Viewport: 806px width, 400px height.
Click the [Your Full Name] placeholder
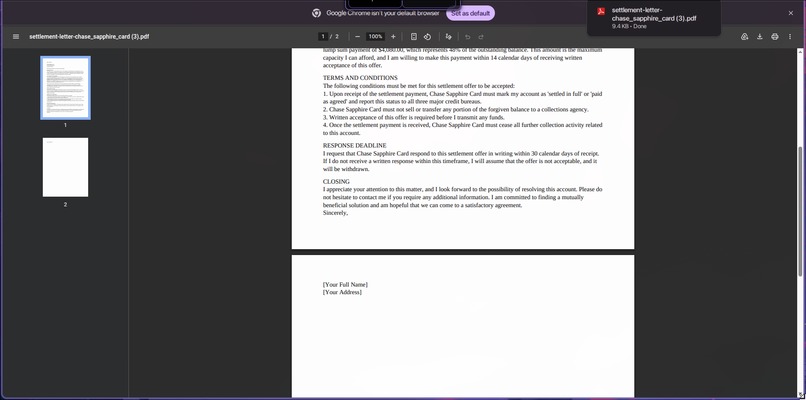[345, 284]
